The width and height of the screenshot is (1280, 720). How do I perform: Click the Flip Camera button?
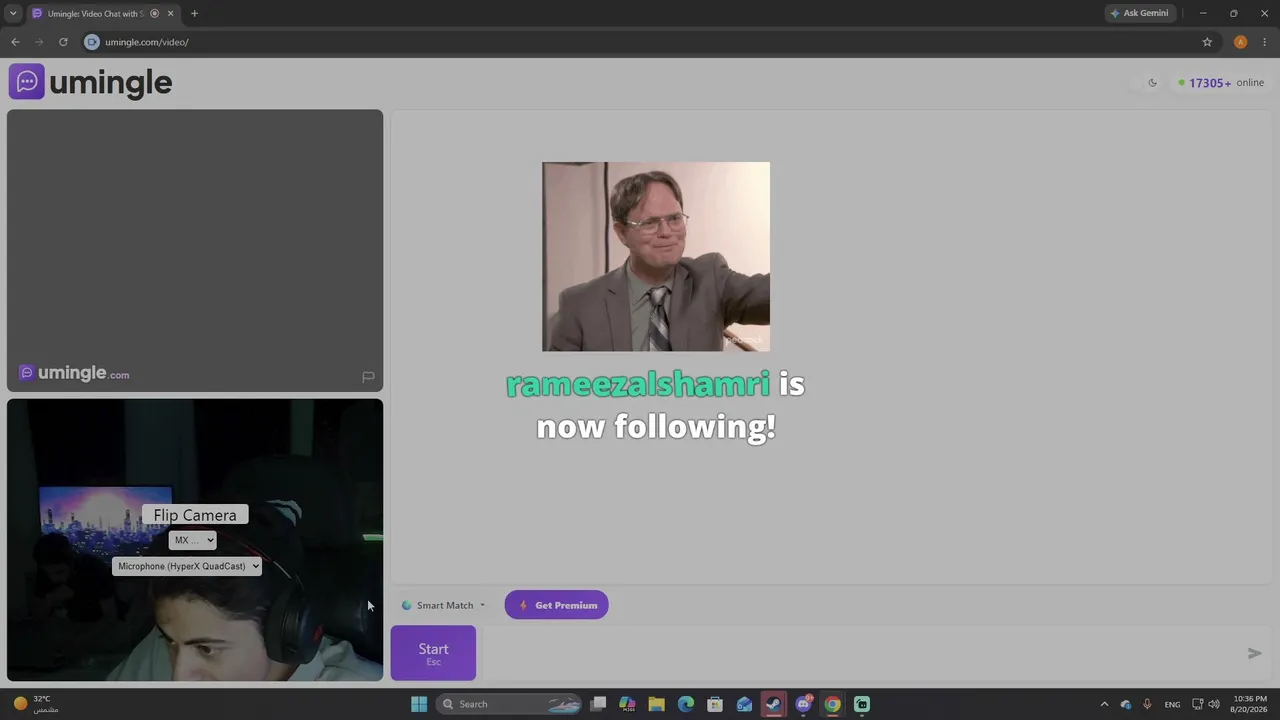click(x=195, y=515)
